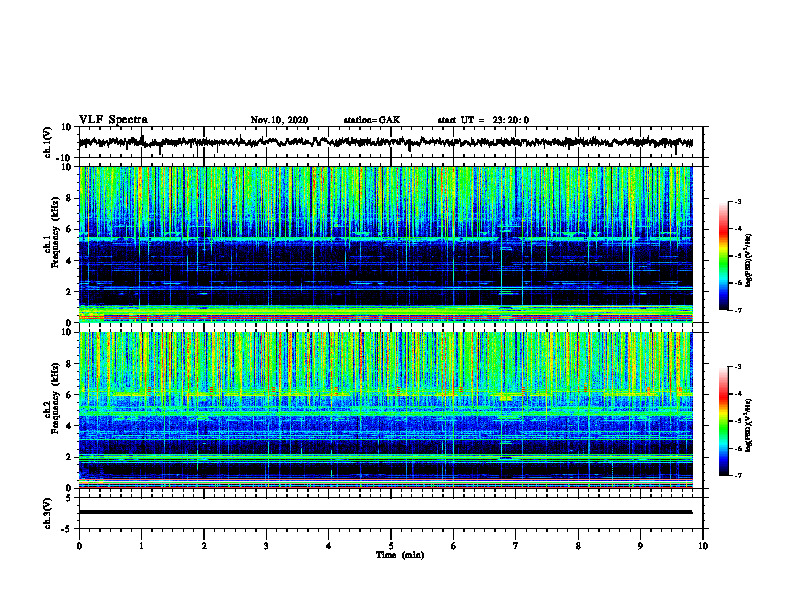The image size is (792, 612).
Task: Click time axis tick label "0"
Action: [79, 546]
